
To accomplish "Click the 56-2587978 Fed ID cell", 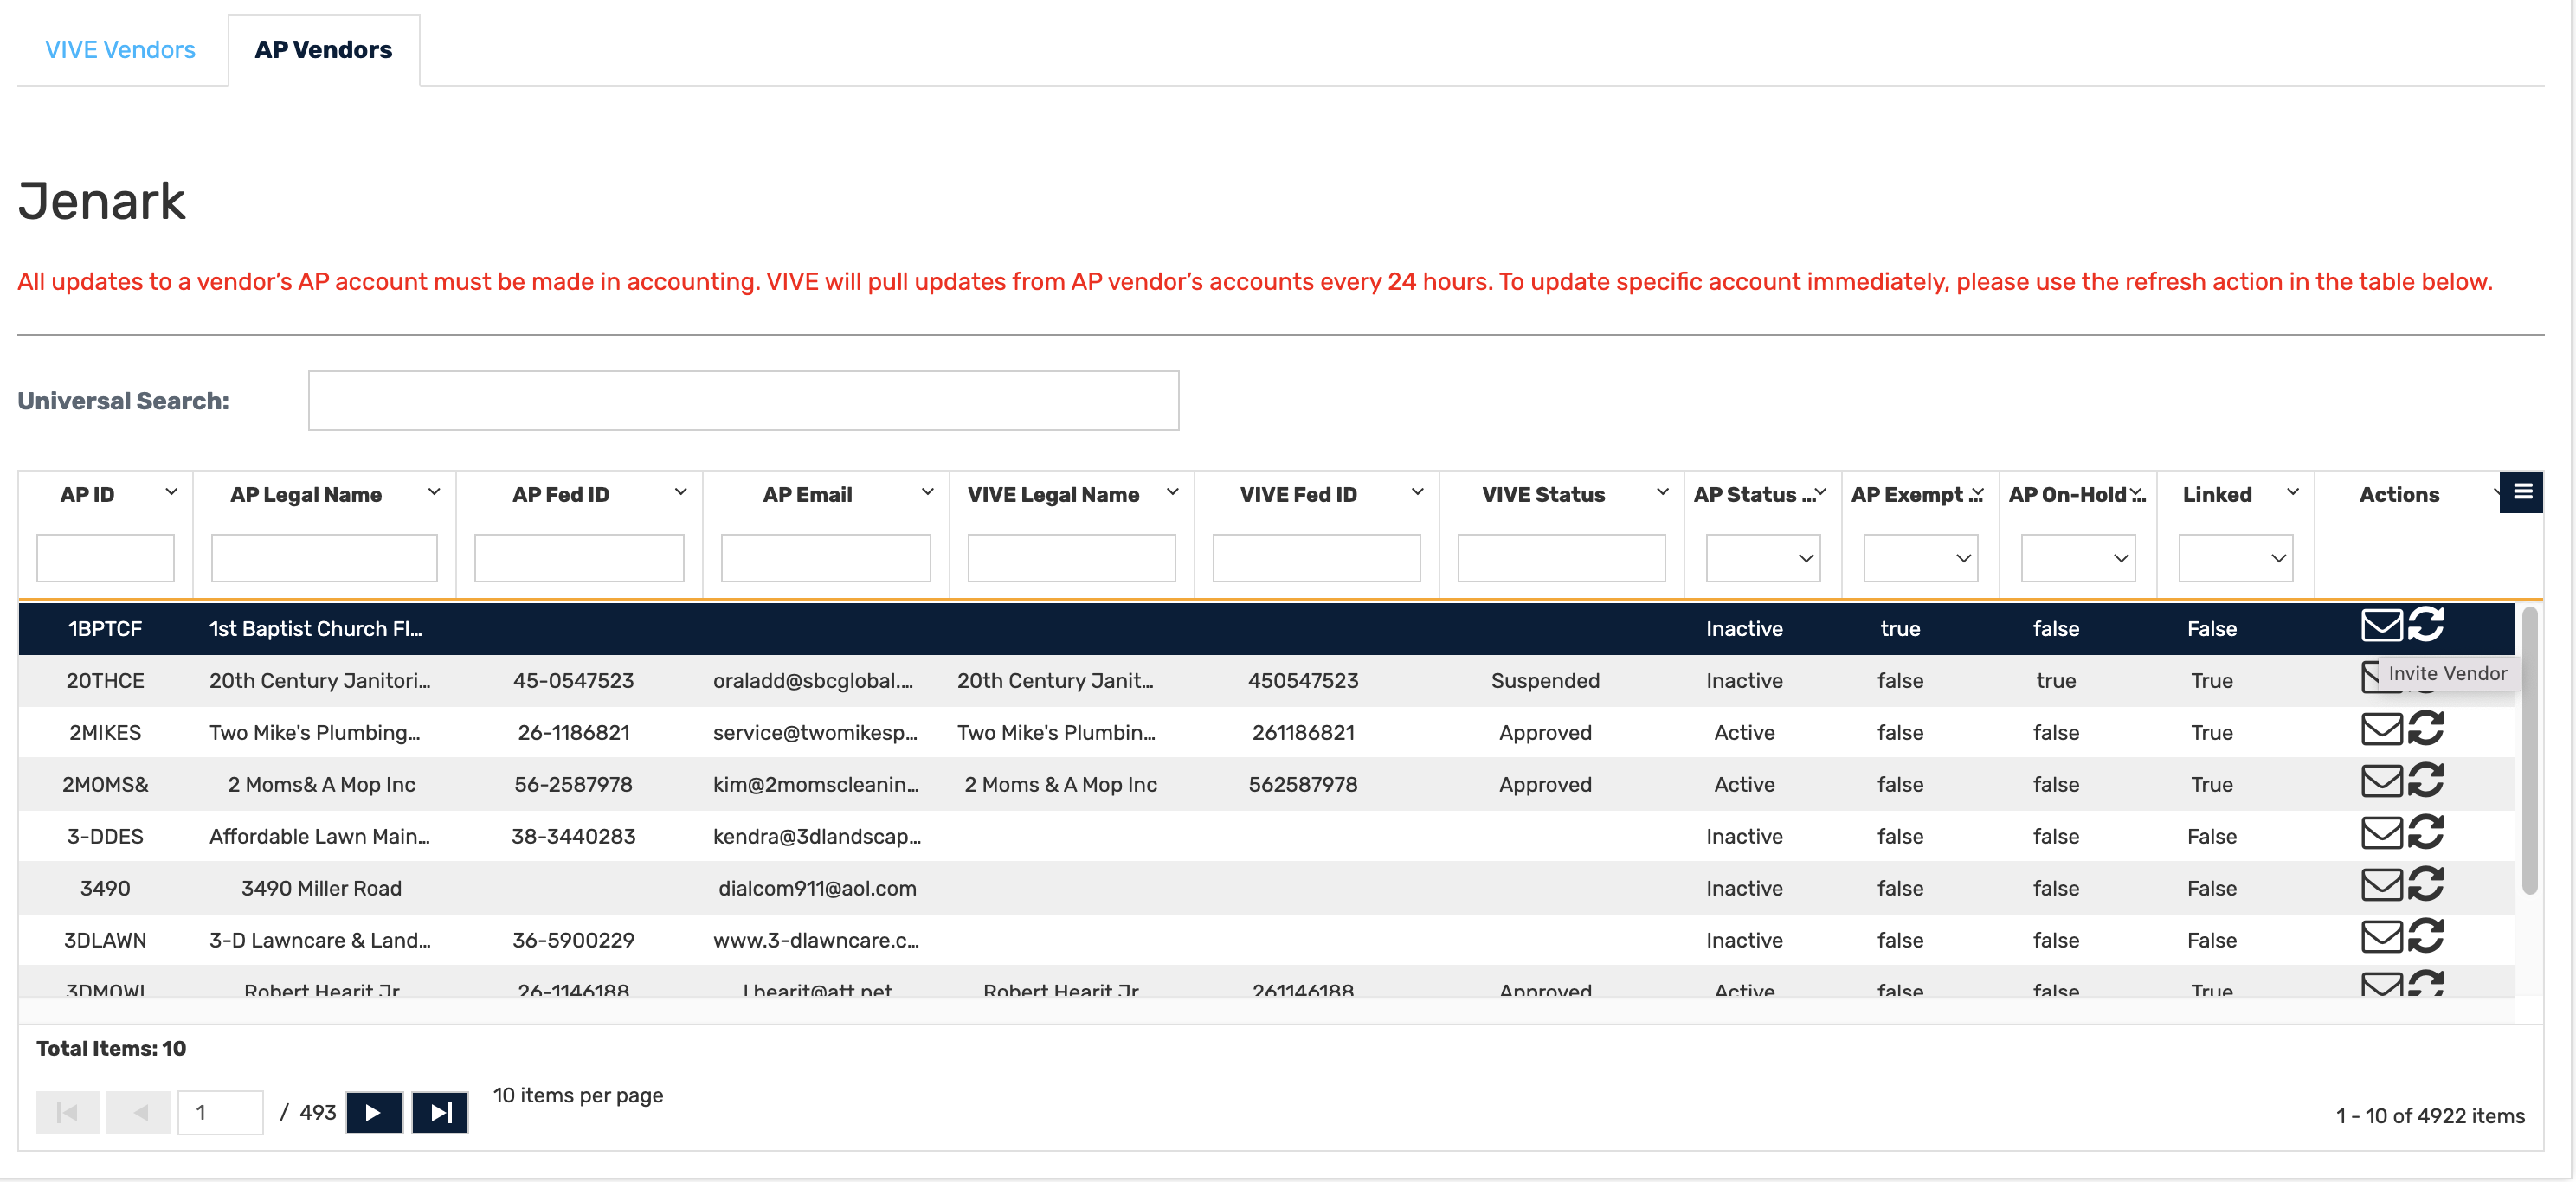I will (573, 785).
